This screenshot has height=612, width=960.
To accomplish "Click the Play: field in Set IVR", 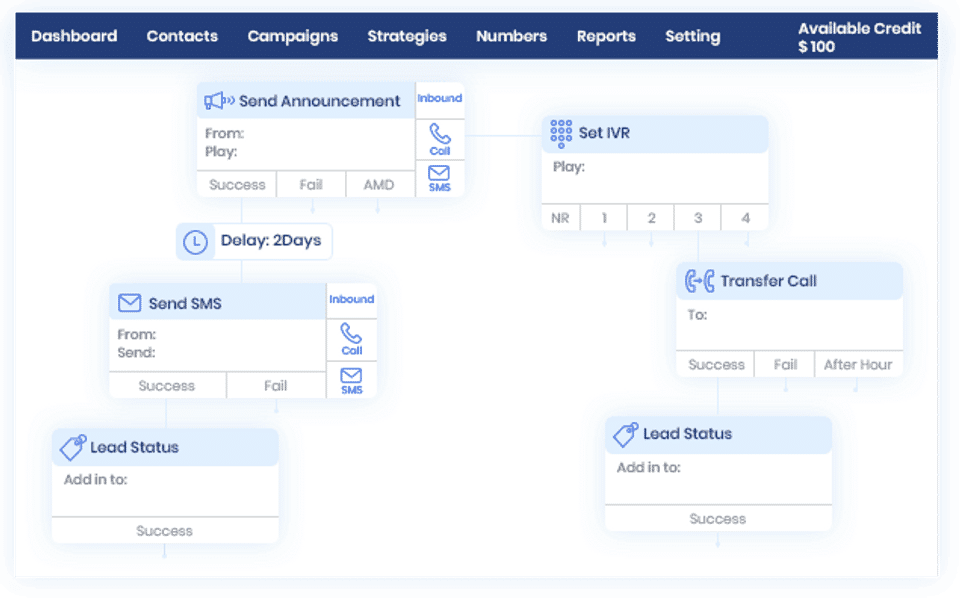I will [x=569, y=167].
